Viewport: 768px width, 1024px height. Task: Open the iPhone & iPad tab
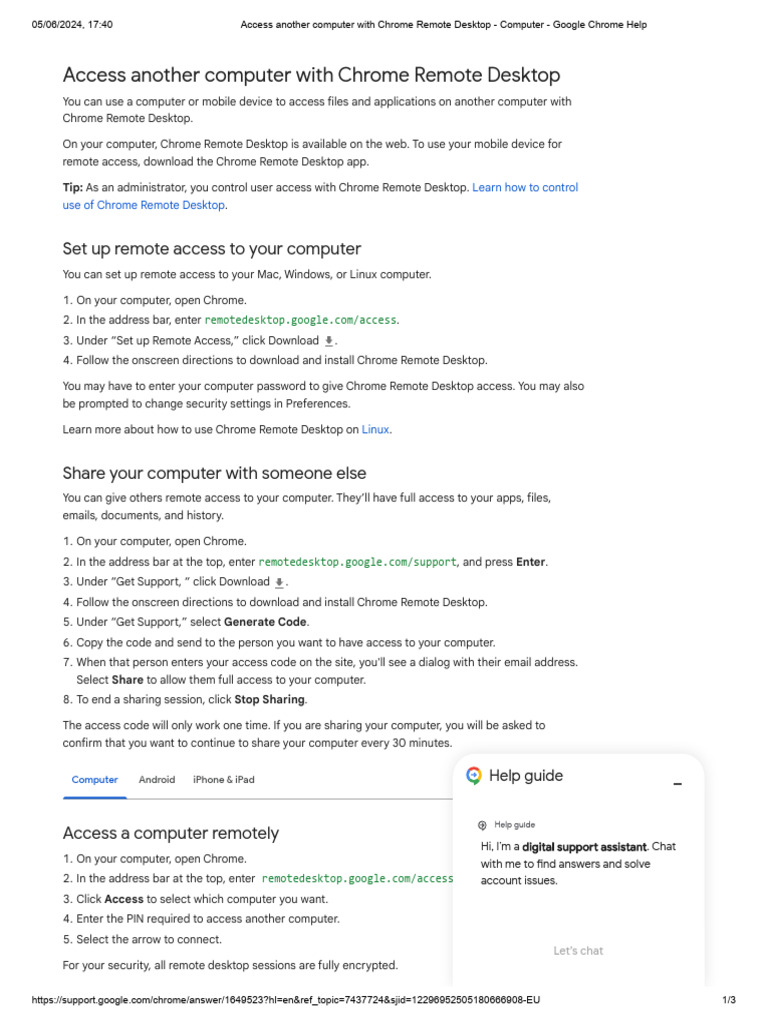click(x=223, y=780)
